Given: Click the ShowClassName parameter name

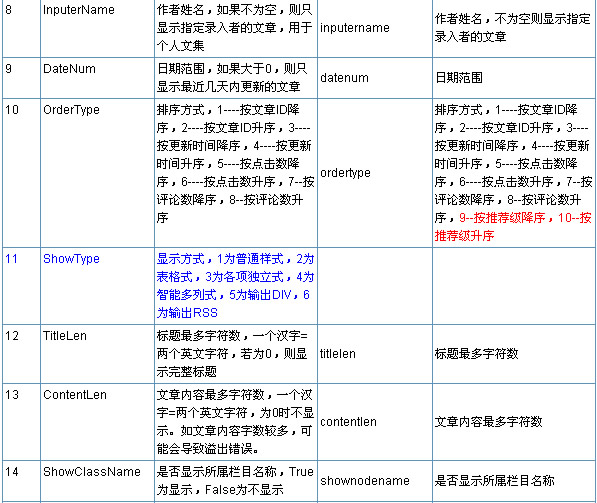Looking at the screenshot, I should point(92,472).
